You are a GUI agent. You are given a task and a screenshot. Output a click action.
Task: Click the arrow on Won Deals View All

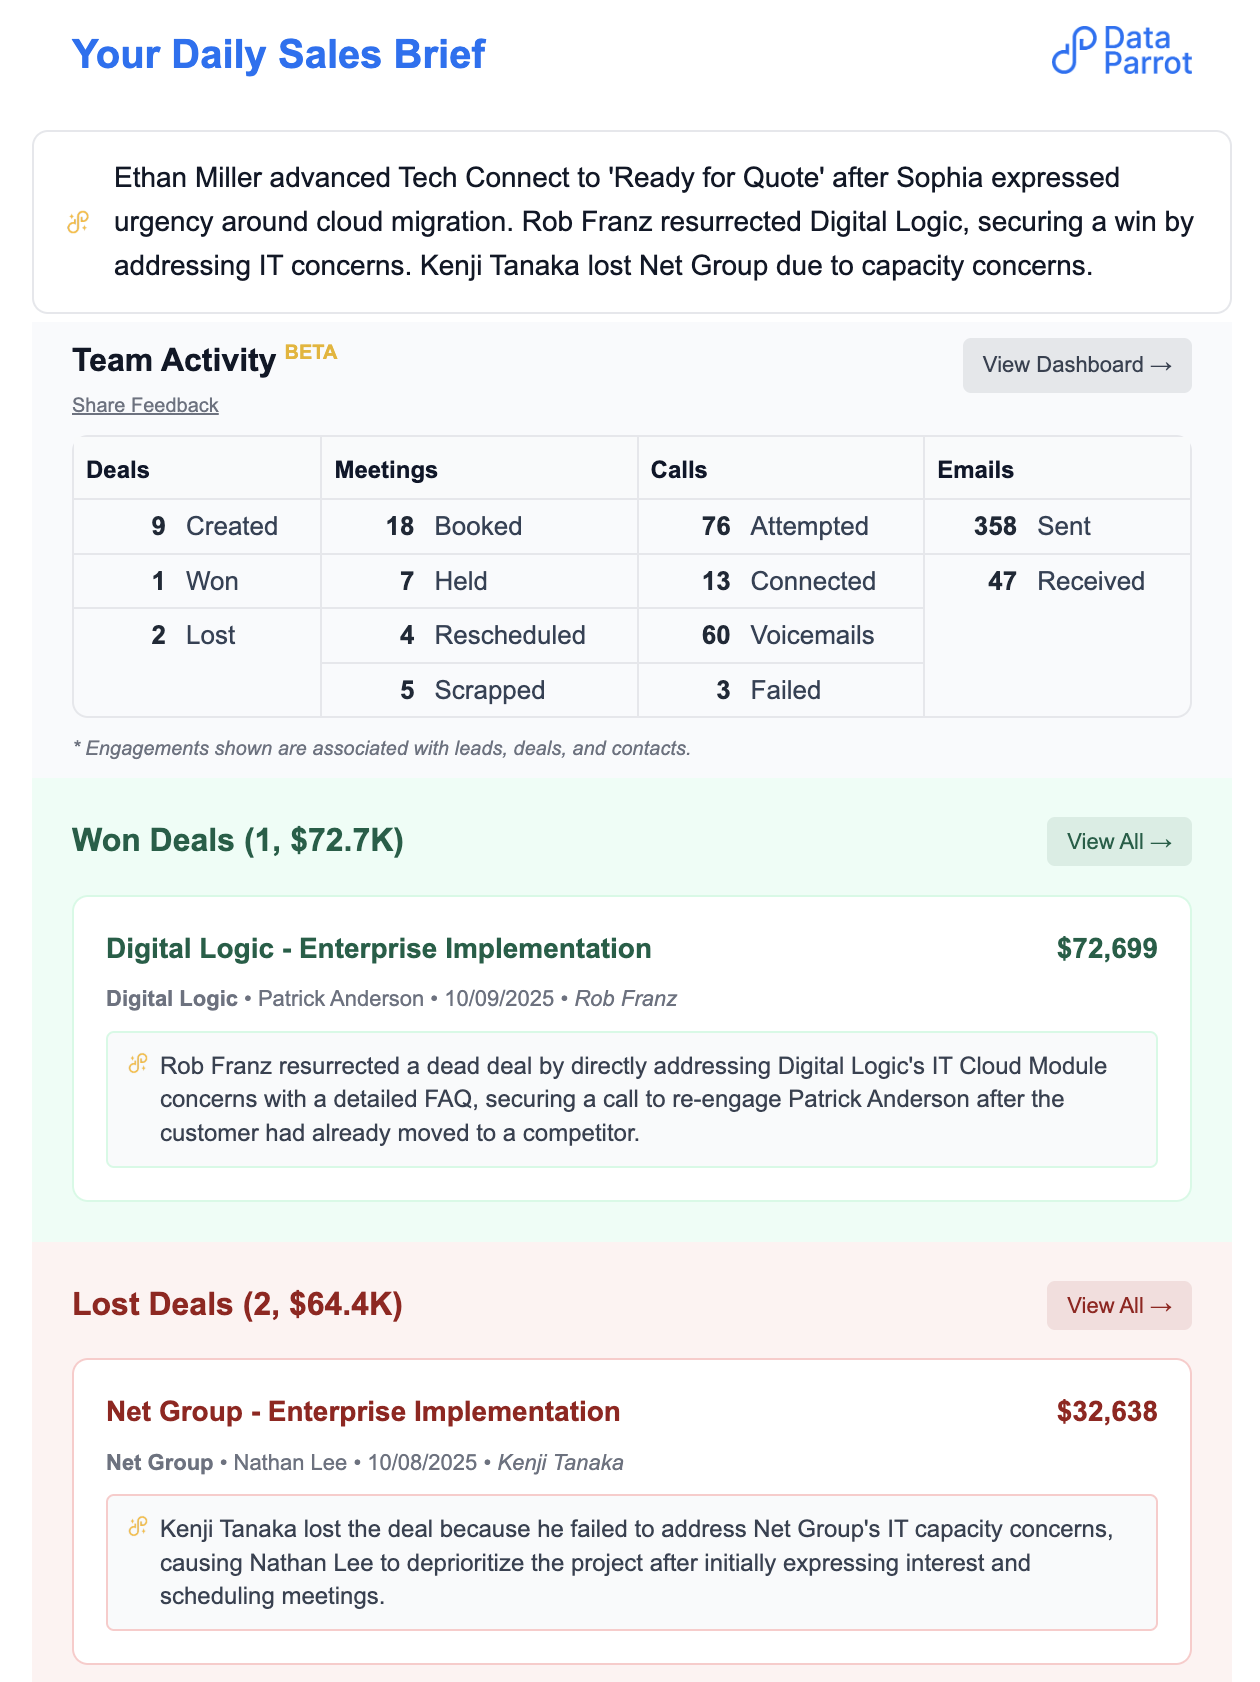point(1163,841)
